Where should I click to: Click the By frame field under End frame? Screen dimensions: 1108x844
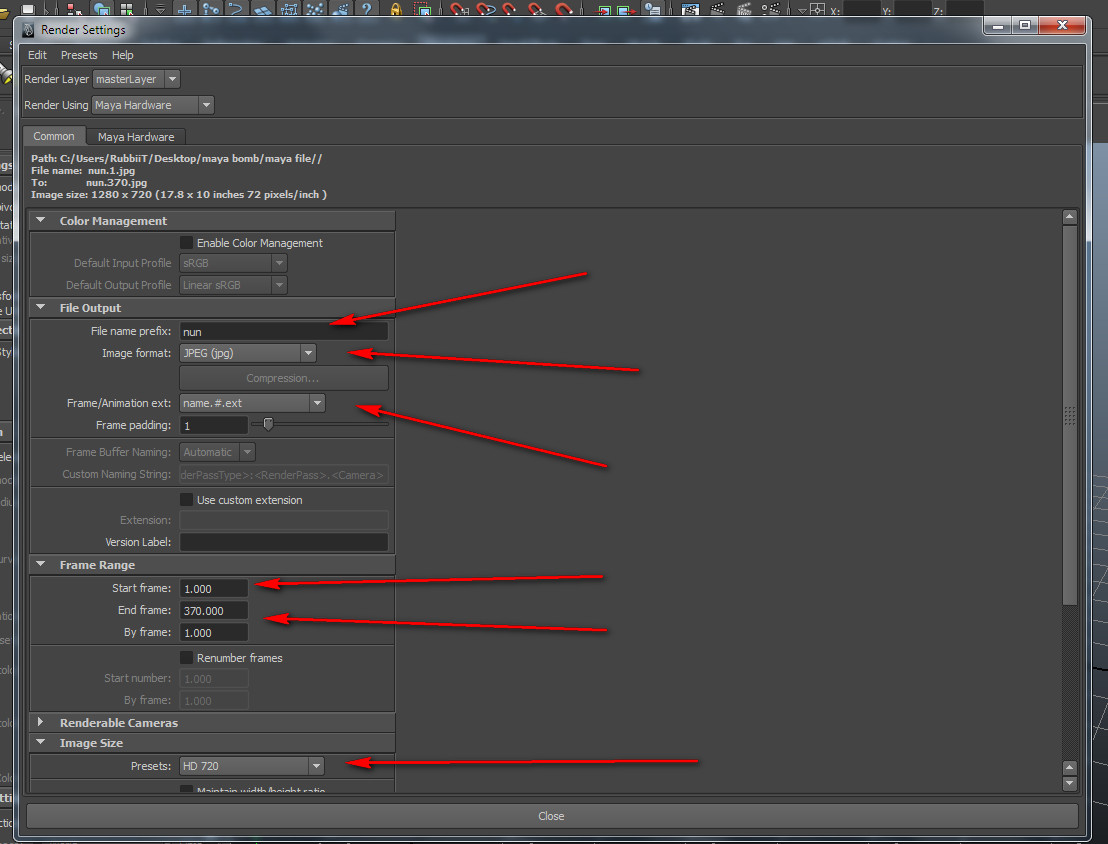[x=213, y=632]
